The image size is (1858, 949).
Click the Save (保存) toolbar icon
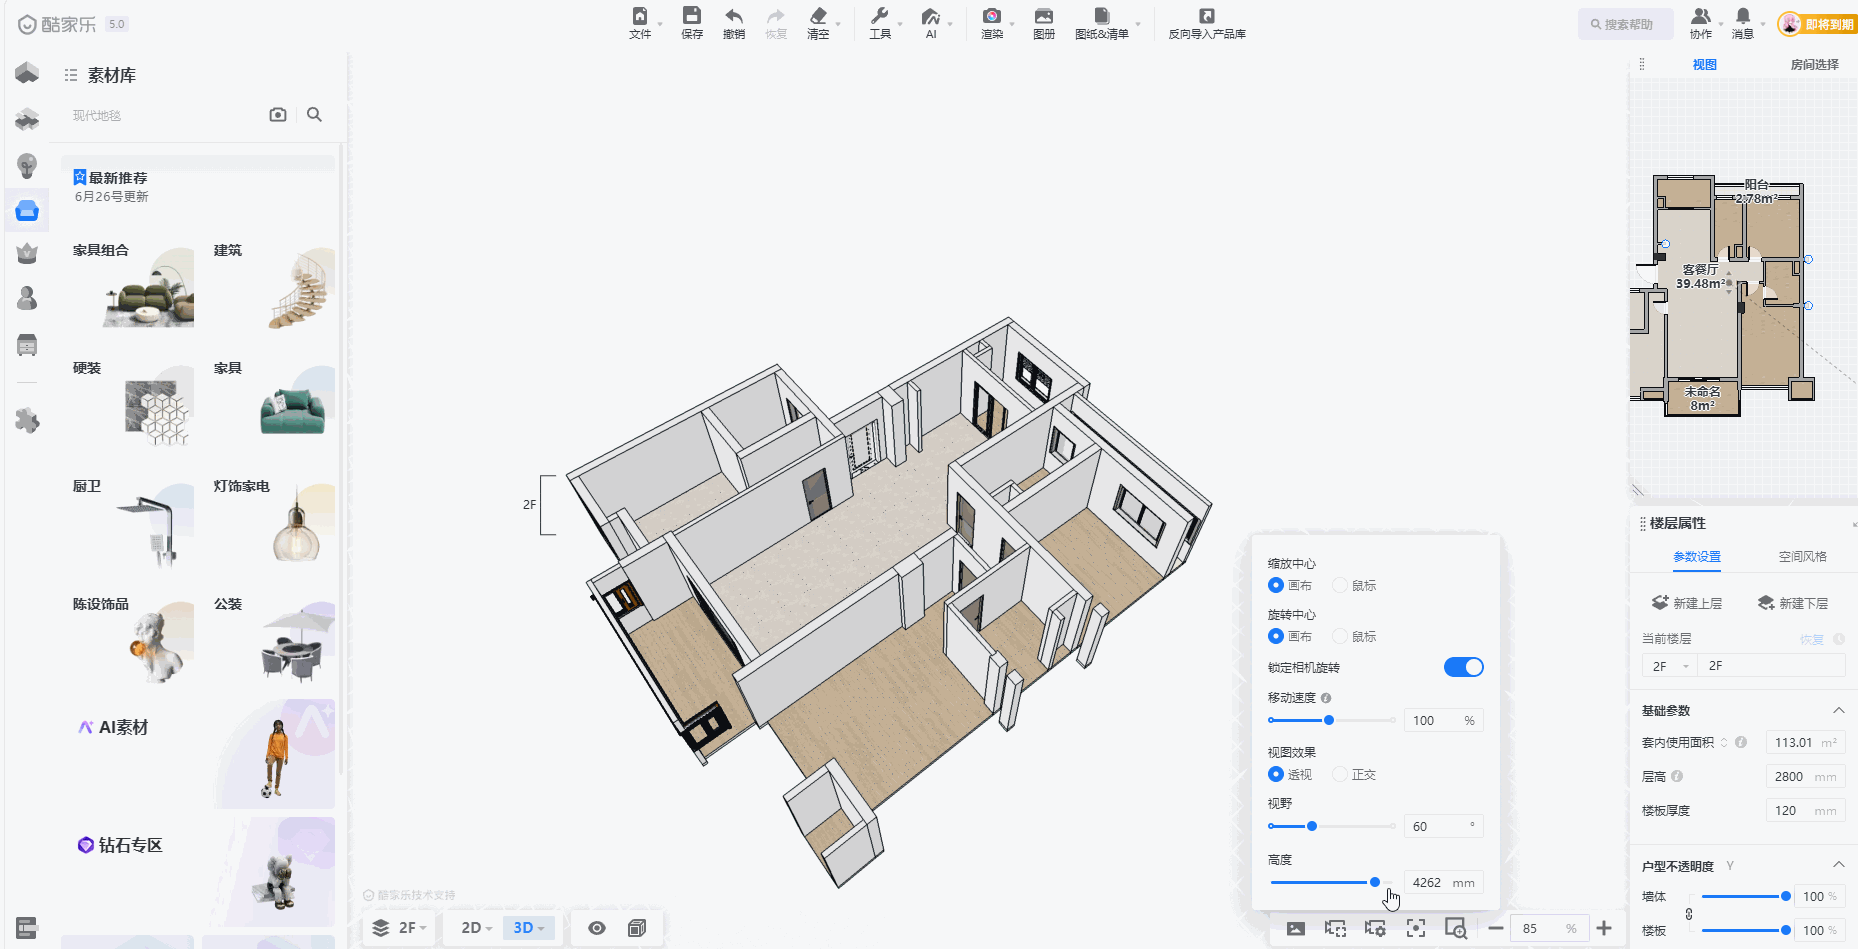tap(692, 17)
